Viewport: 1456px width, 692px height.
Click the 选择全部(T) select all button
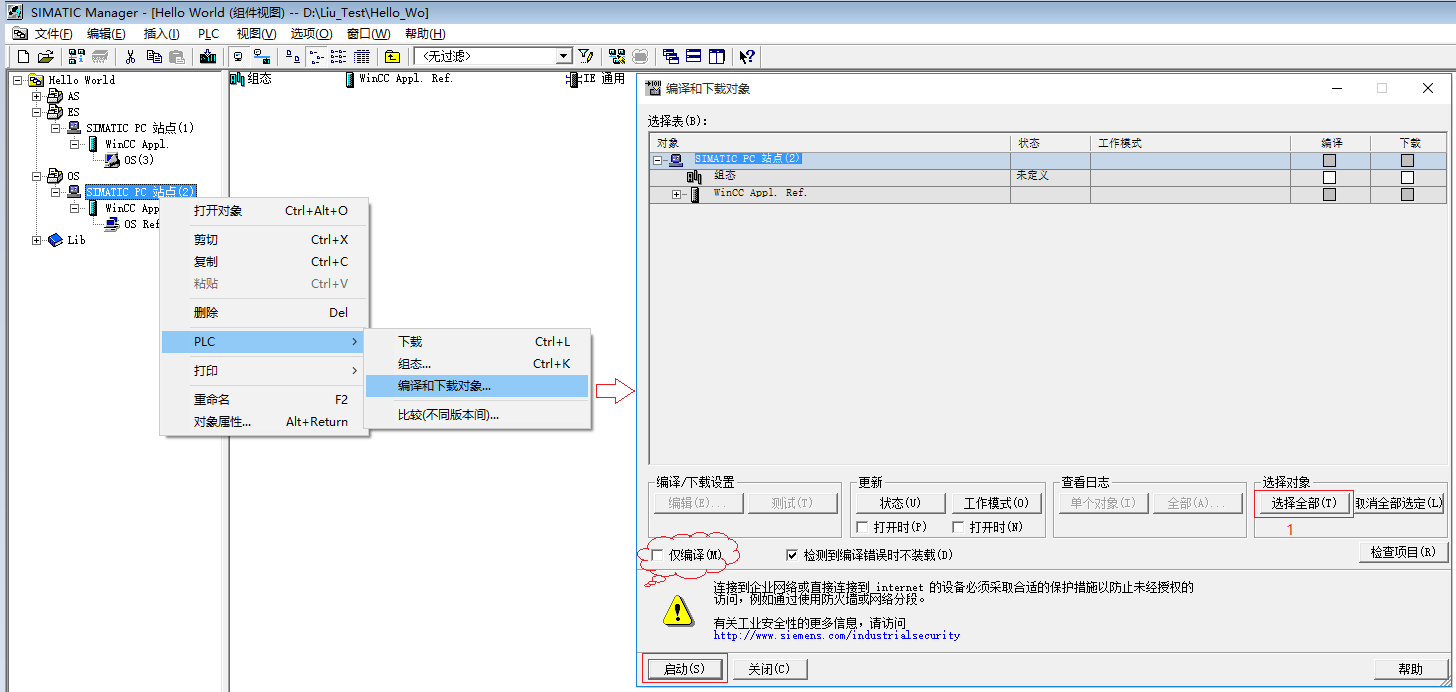[1303, 503]
